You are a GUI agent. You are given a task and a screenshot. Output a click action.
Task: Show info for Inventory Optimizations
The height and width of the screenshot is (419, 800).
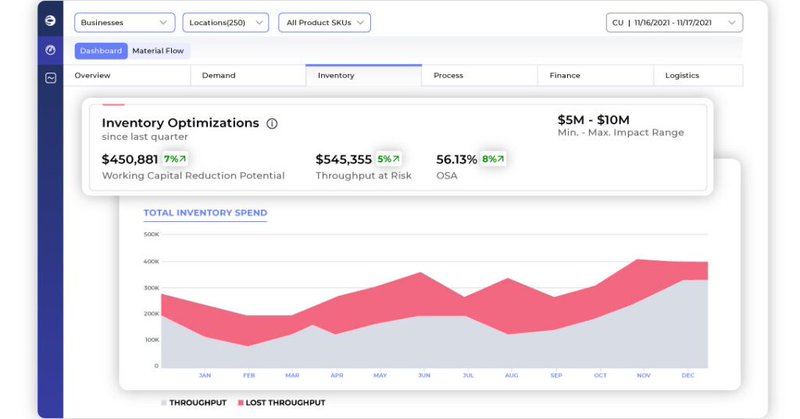(x=272, y=124)
